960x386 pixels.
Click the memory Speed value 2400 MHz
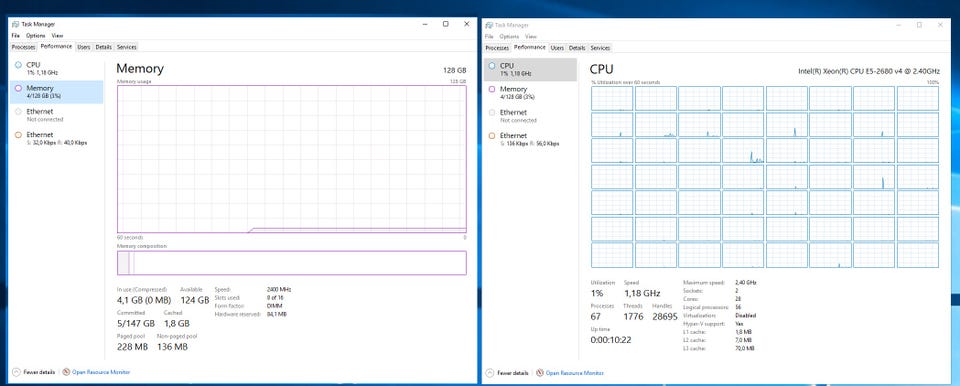tap(279, 289)
